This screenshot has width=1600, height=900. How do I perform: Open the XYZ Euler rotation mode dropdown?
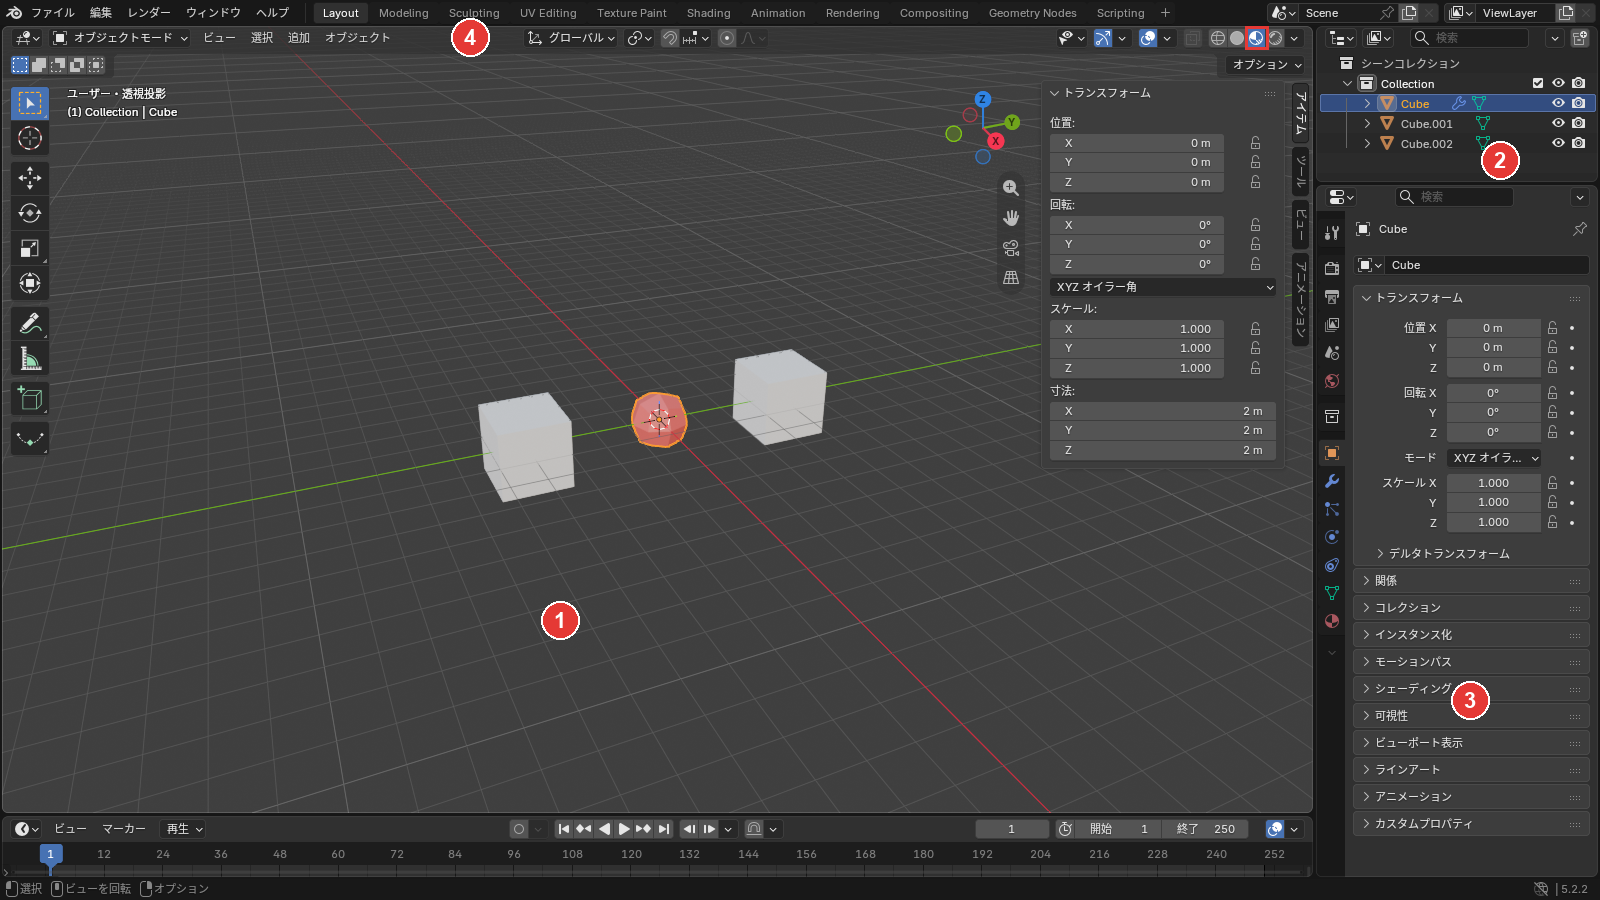pos(1163,287)
